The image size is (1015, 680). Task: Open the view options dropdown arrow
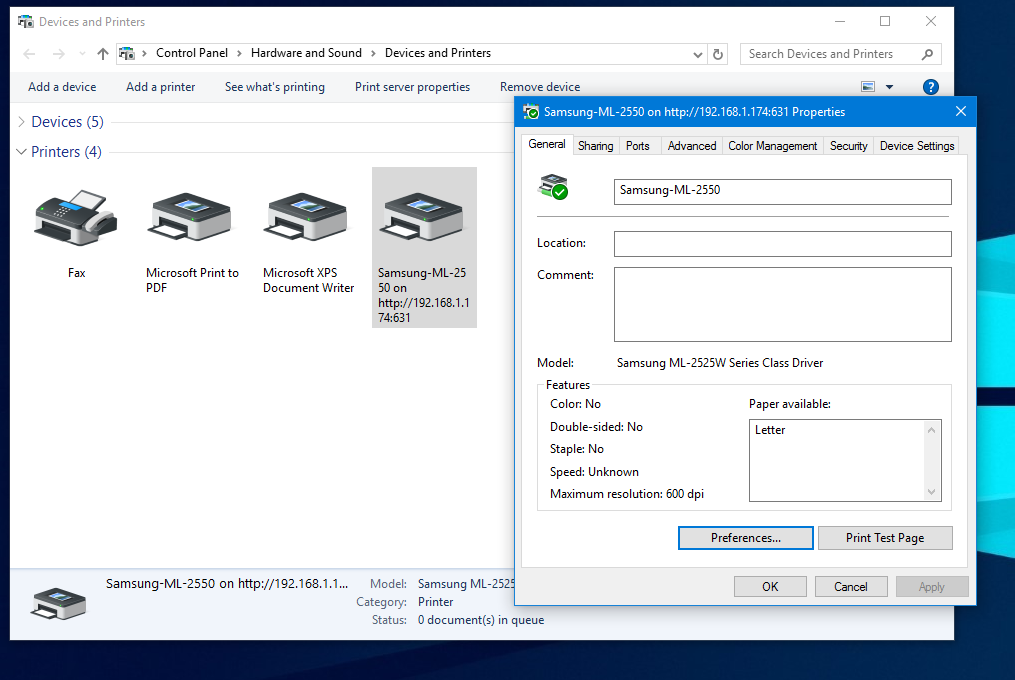889,87
